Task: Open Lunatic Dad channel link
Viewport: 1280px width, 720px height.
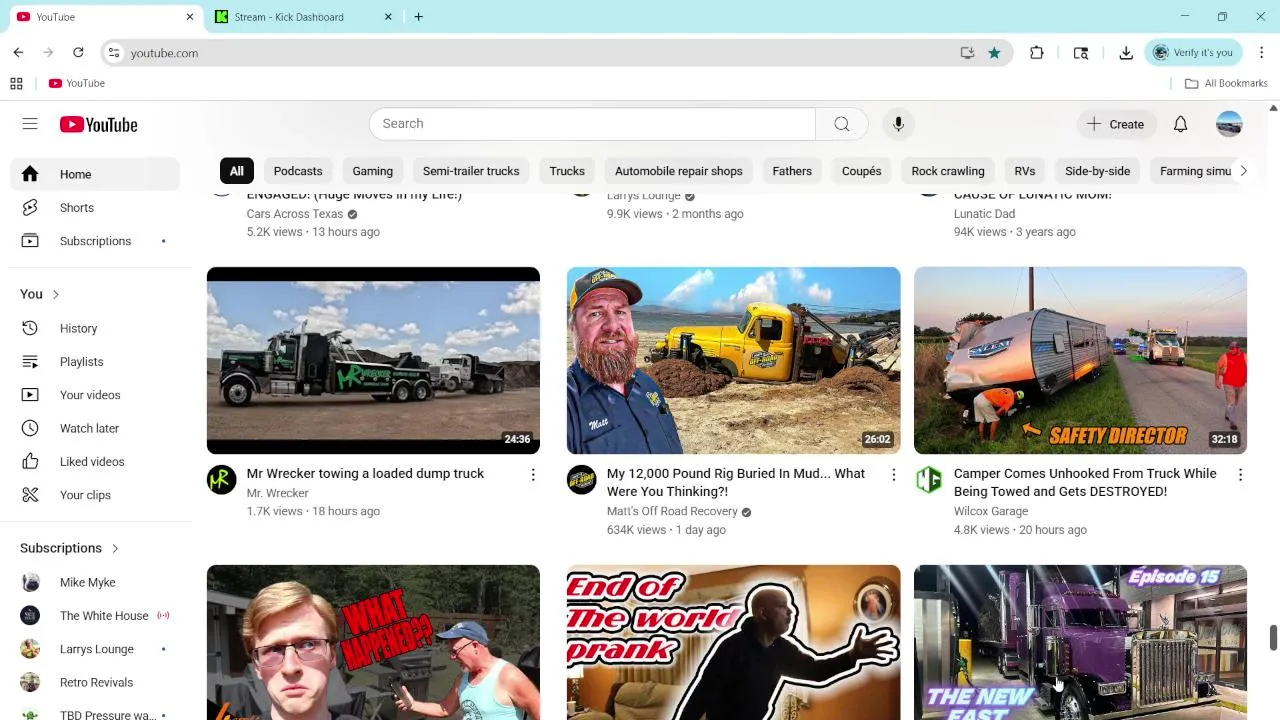Action: (x=984, y=213)
